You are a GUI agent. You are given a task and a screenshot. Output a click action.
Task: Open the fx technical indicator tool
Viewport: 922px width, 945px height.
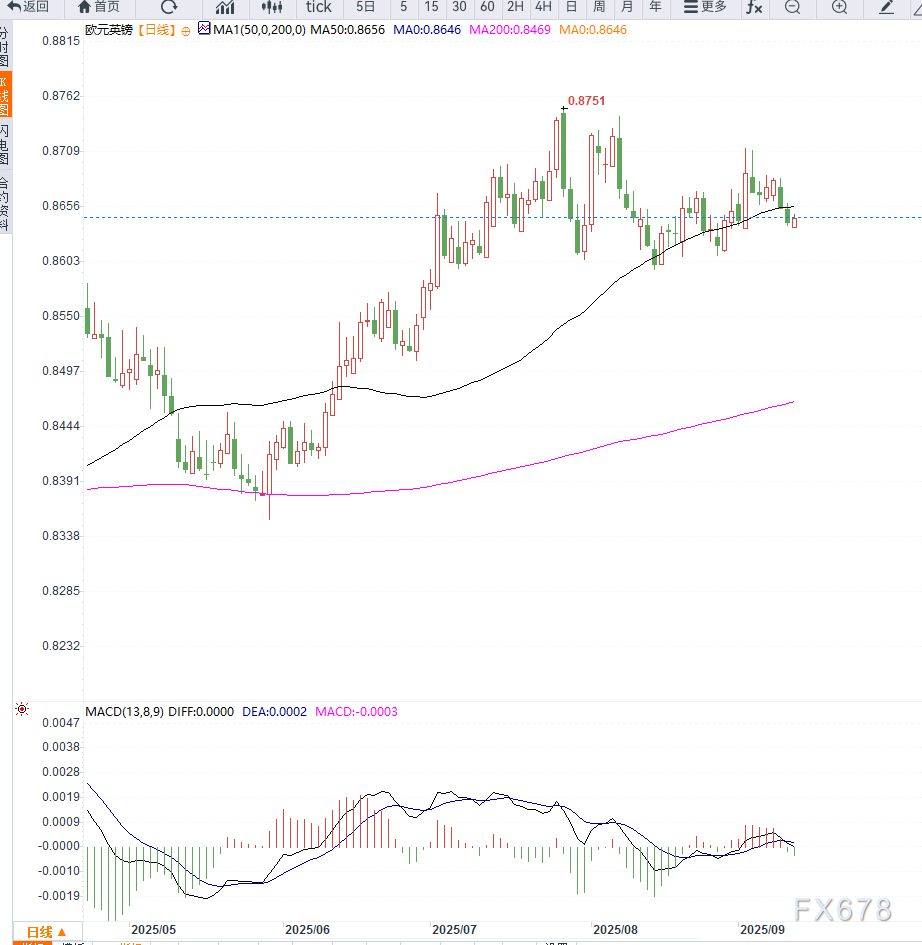(755, 8)
